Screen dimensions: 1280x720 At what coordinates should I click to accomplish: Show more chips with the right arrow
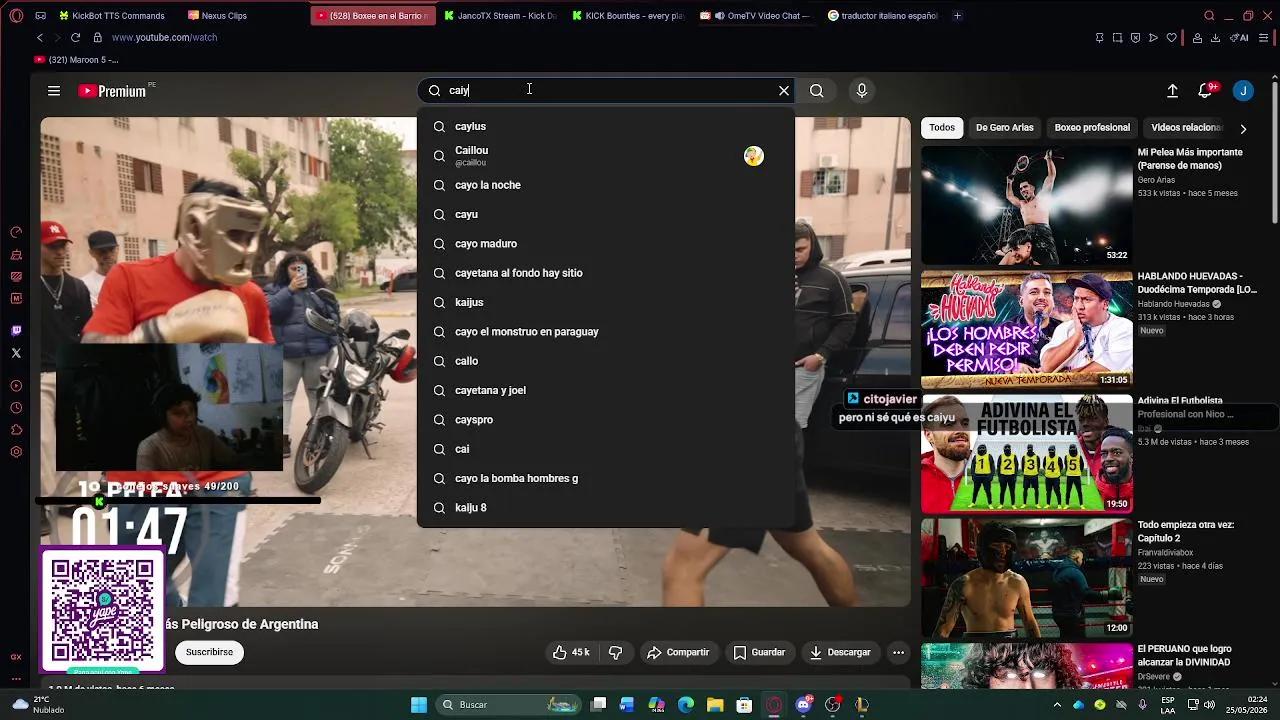tap(1243, 128)
